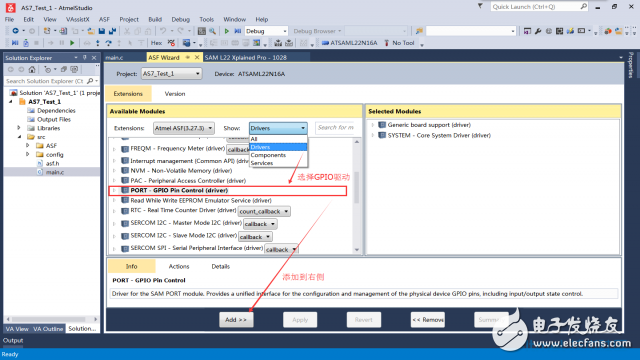Open the Atmel ASF(3.27.3) extensions dropdown
This screenshot has height=360, width=640.
click(184, 128)
